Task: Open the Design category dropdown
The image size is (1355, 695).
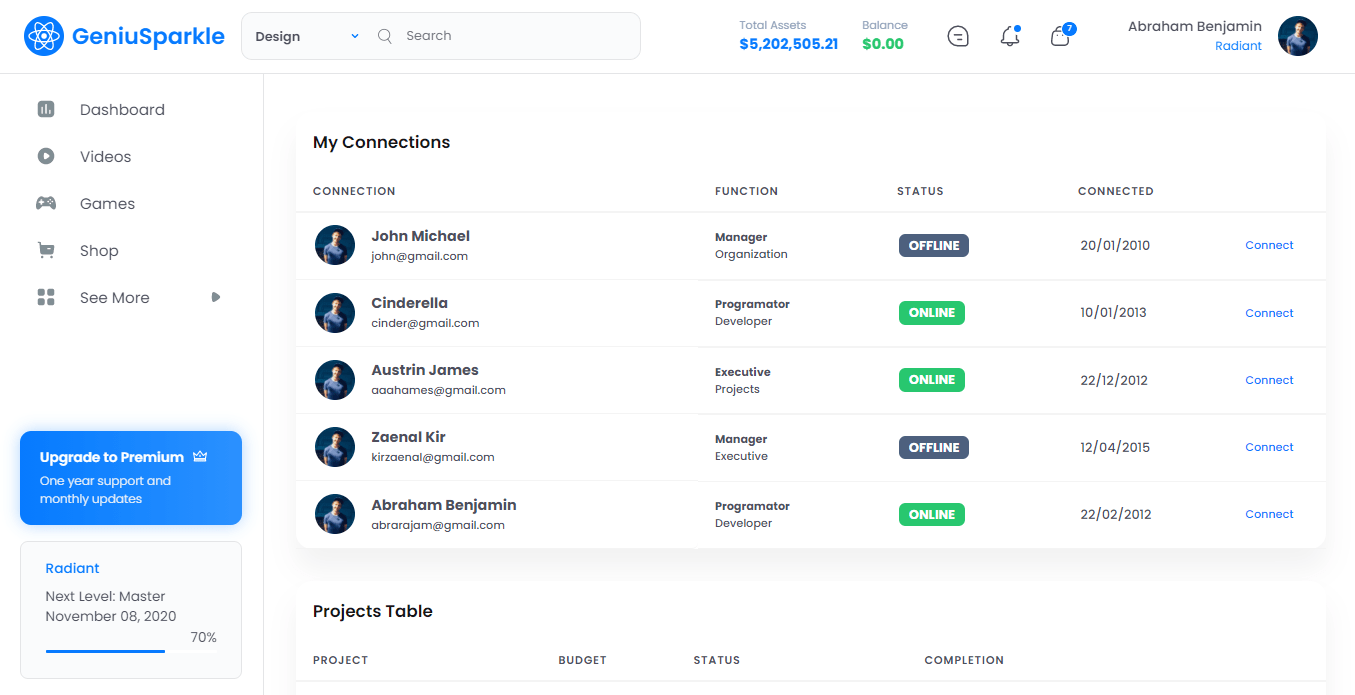Action: point(306,36)
